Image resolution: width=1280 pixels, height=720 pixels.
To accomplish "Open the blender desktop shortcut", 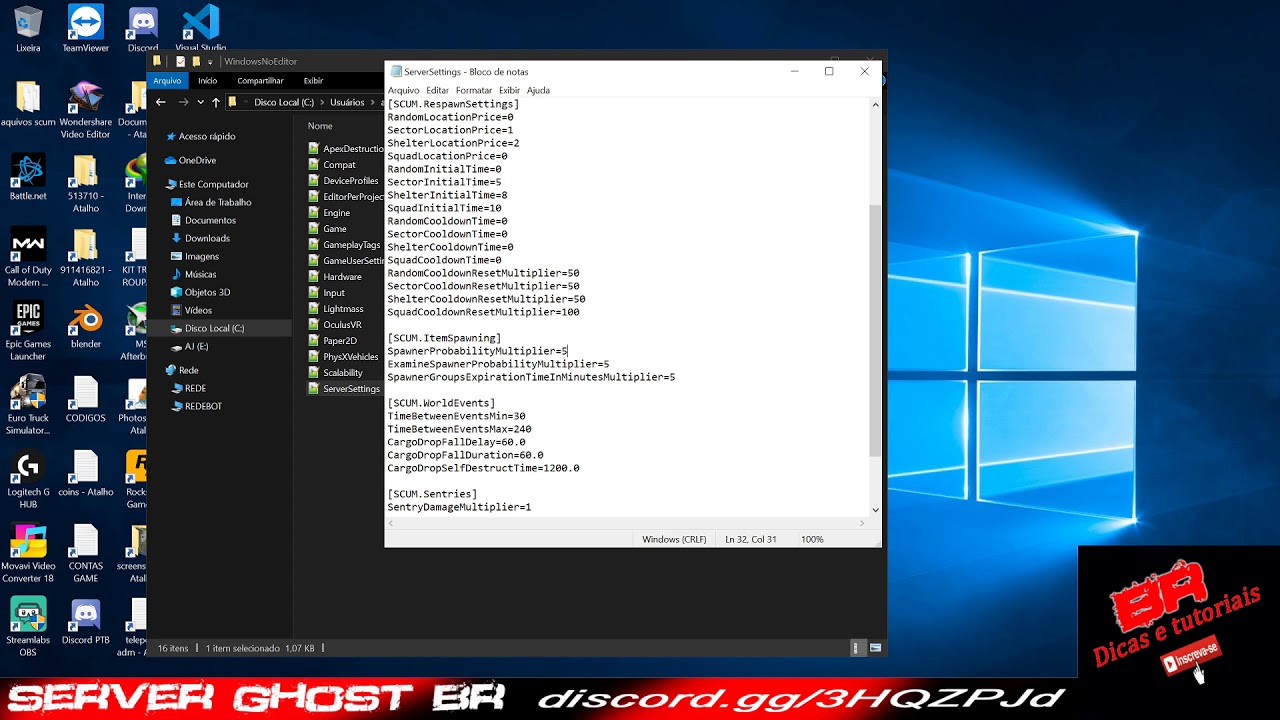I will [86, 325].
